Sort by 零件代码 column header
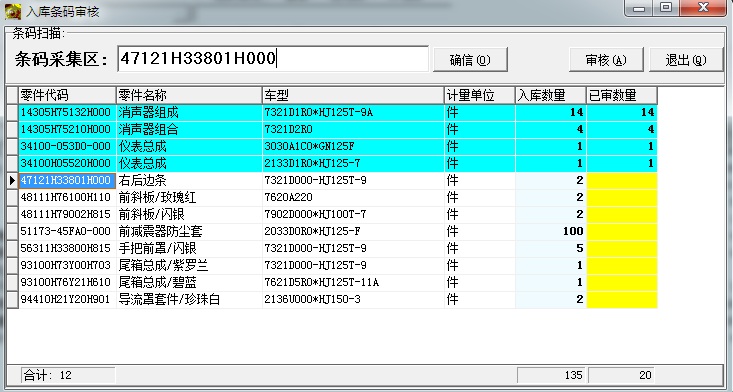The image size is (733, 392). (x=67, y=95)
